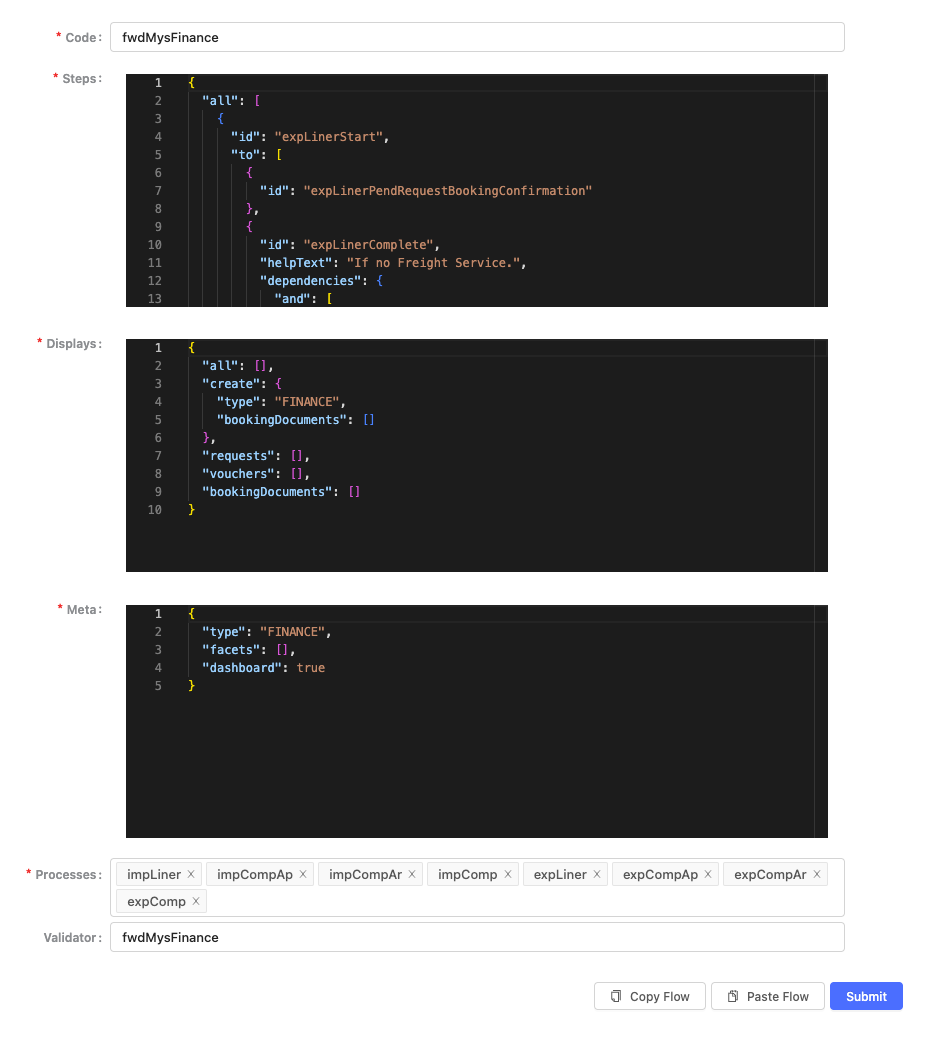Click "create" key in Displays editor
Image resolution: width=933 pixels, height=1039 pixels.
point(231,384)
